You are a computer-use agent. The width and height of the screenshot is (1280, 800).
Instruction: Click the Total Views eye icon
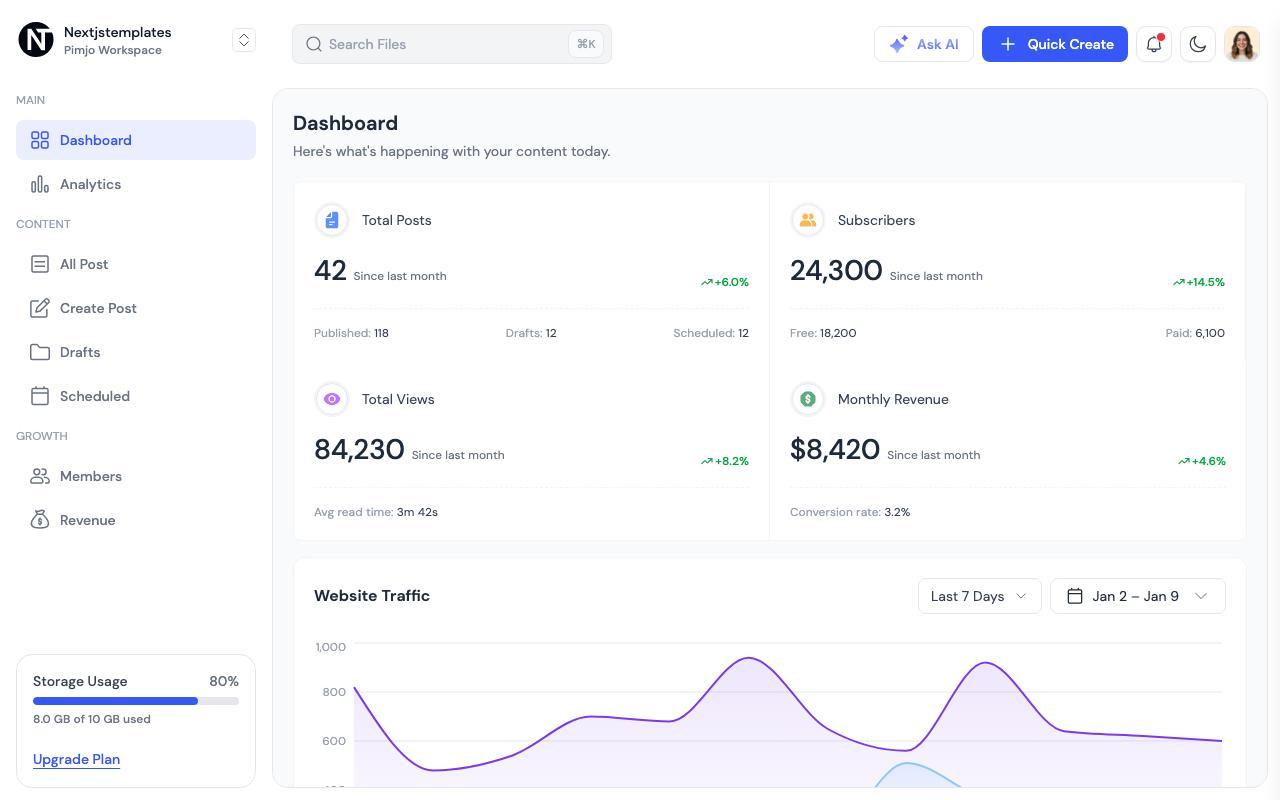pyautogui.click(x=332, y=399)
